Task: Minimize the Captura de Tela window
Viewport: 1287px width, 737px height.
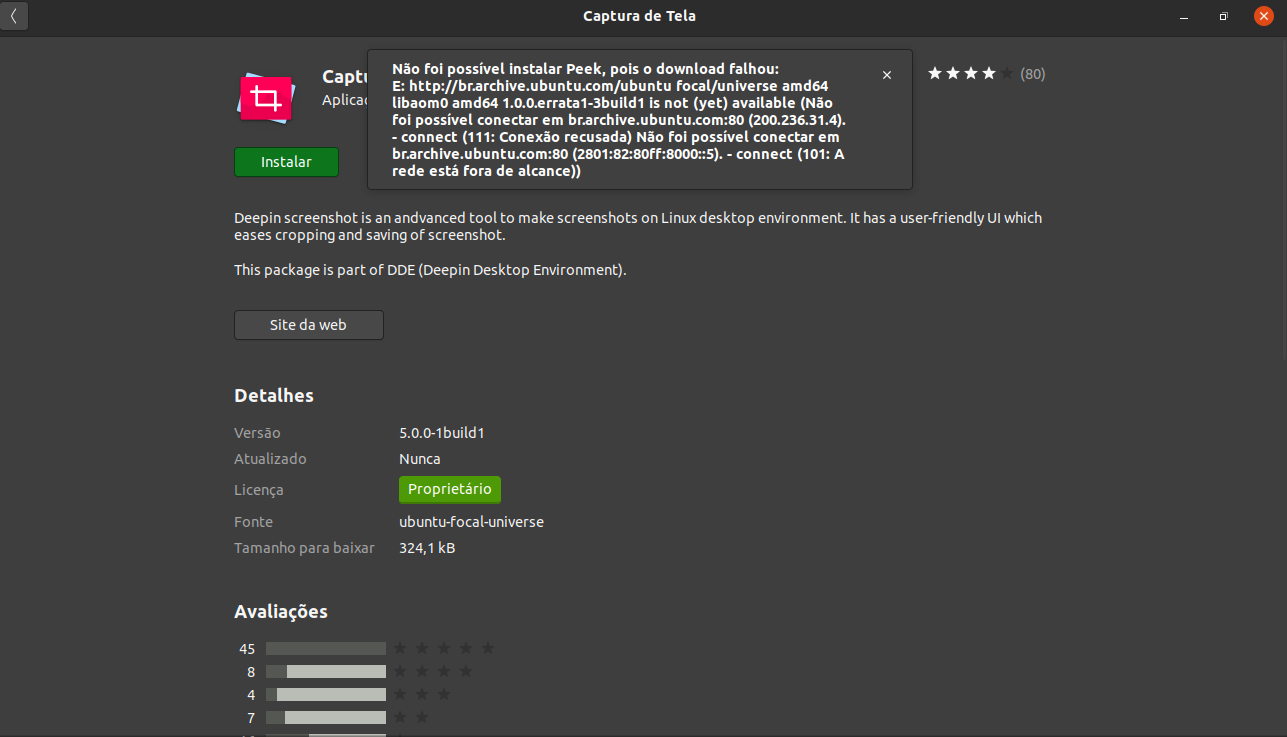Action: 1185,16
